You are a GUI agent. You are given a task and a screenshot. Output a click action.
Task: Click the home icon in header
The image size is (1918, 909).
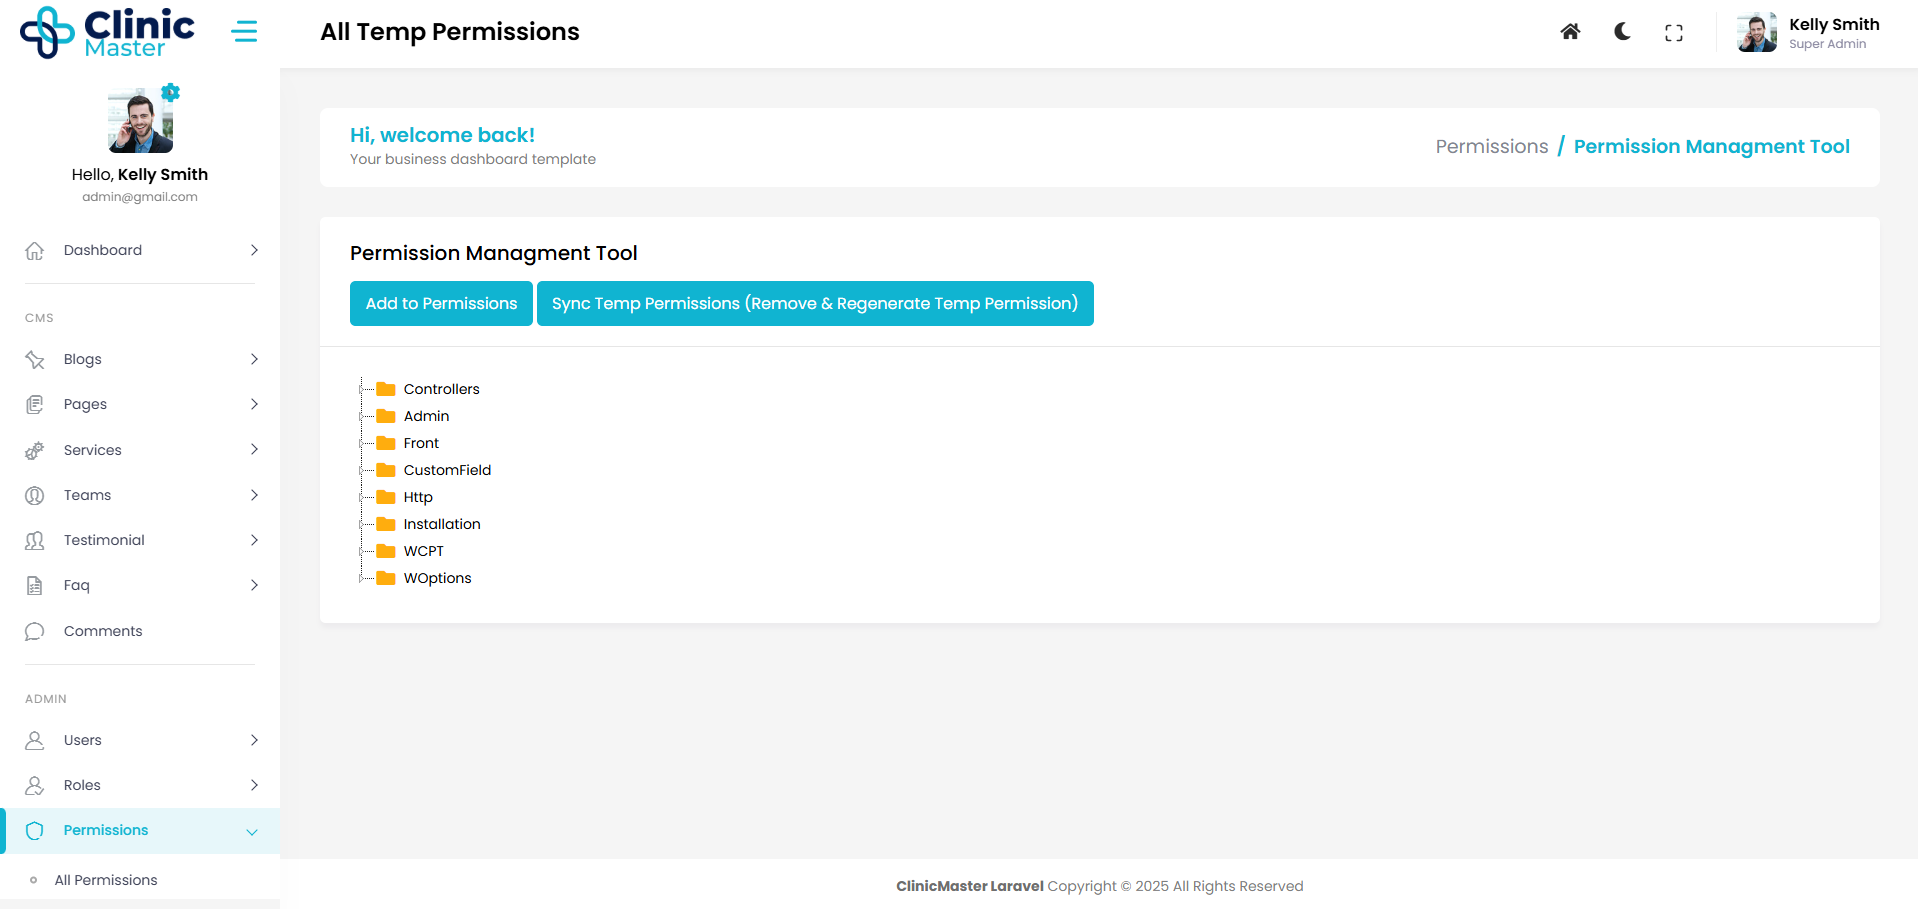1570,32
